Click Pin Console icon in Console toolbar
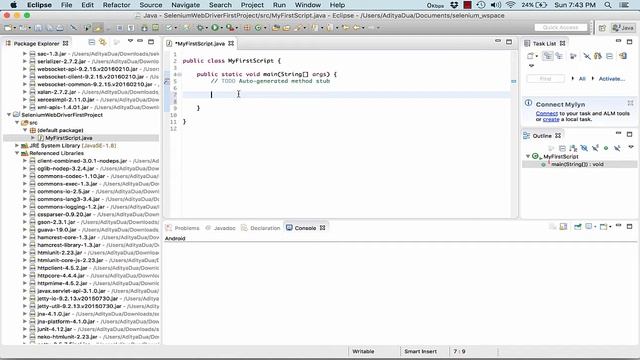This screenshot has width=640, height=360. [x=578, y=227]
